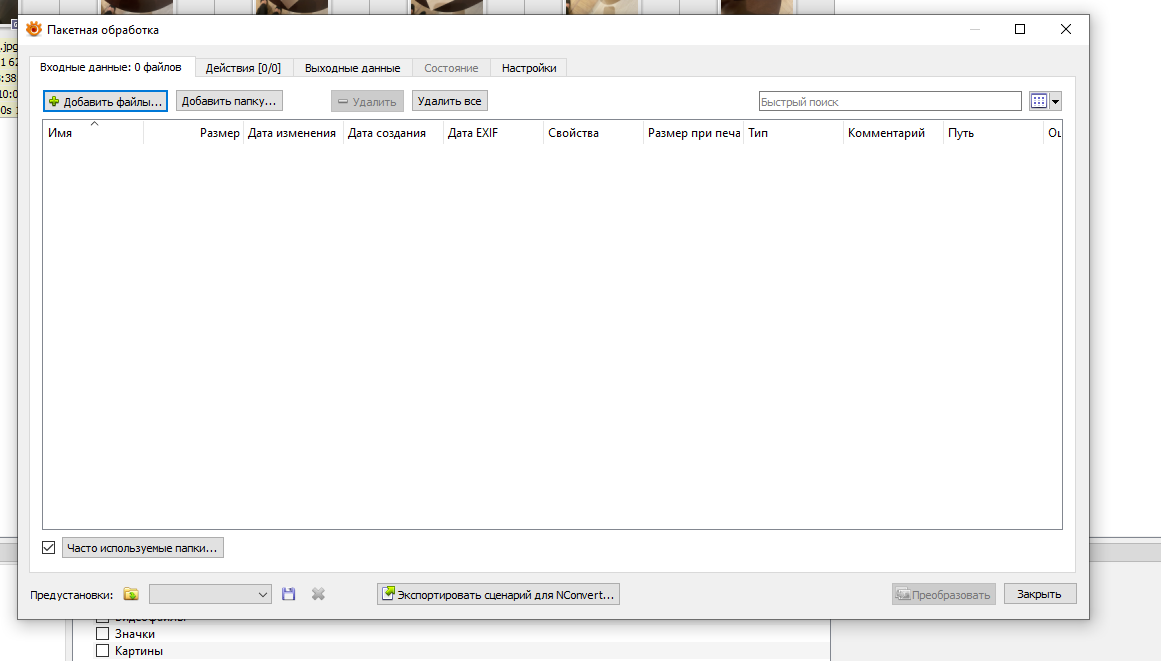The image size is (1161, 661).
Task: Open the Предустановки dropdown list
Action: 210,594
